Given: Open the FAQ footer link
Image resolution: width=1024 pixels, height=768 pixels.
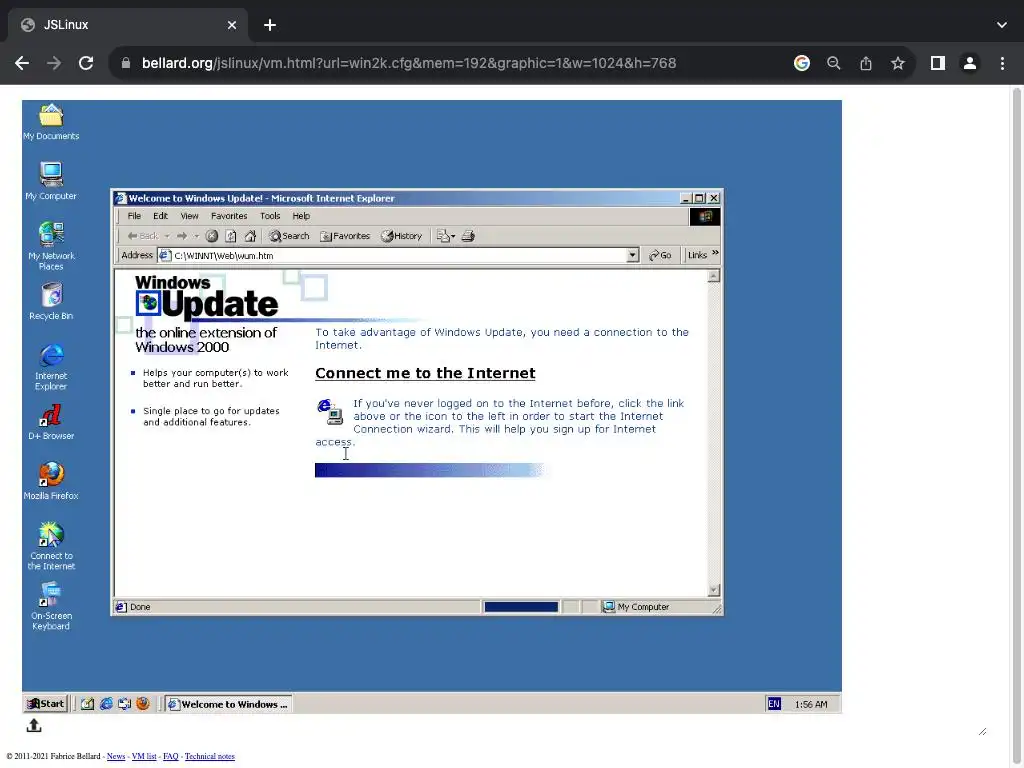Looking at the screenshot, I should 170,756.
